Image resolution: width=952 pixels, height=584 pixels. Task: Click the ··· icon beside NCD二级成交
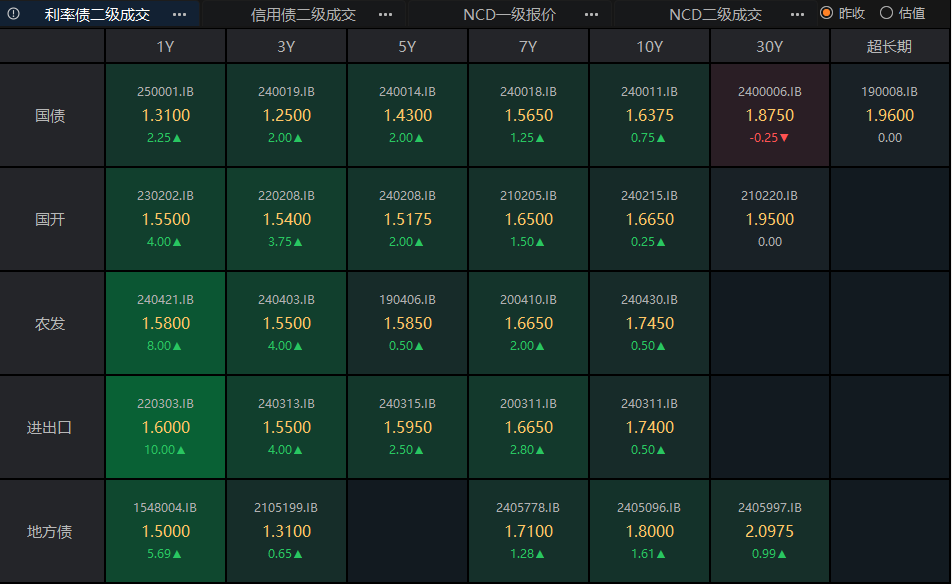point(797,14)
